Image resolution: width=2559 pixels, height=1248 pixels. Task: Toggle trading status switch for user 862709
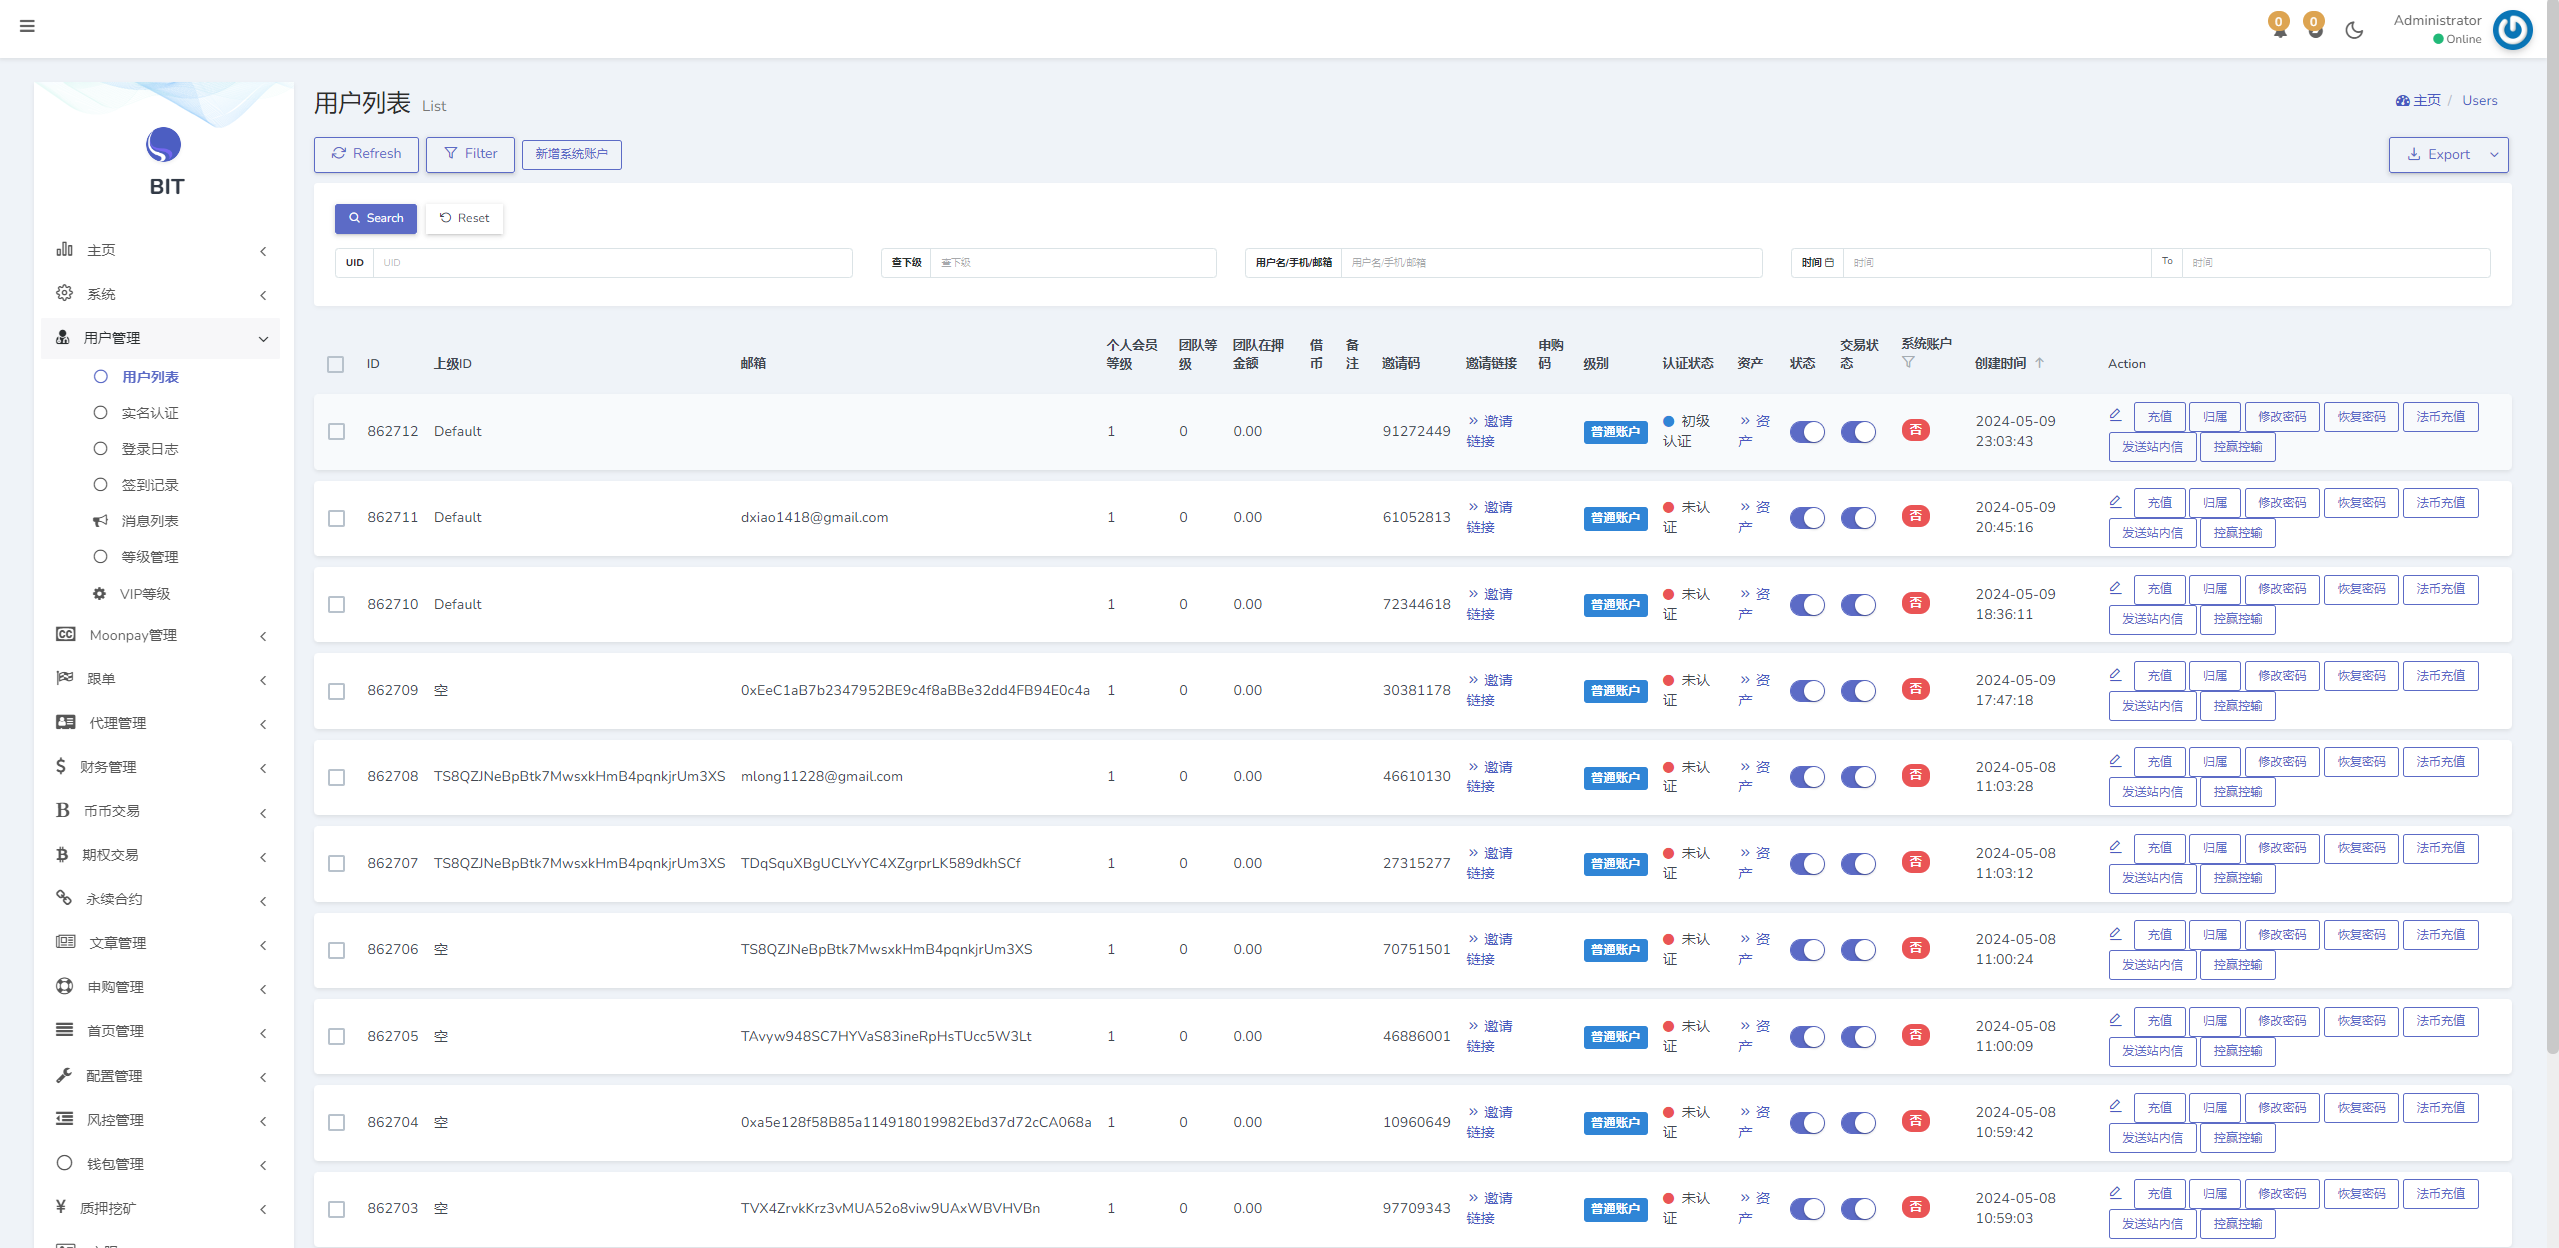pyautogui.click(x=1858, y=691)
